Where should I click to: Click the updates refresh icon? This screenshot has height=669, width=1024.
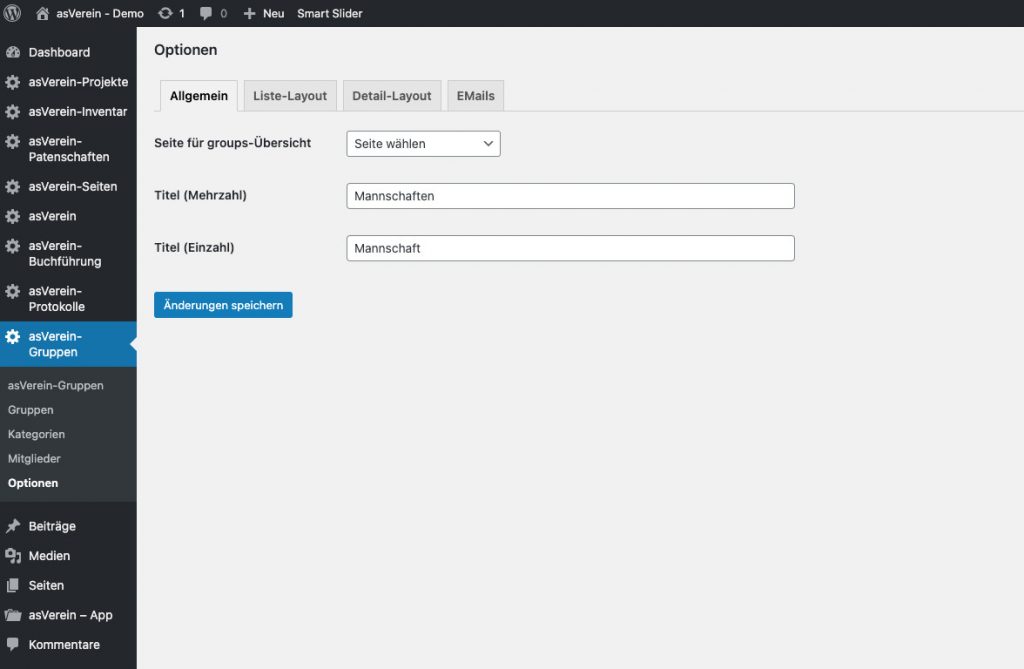165,13
